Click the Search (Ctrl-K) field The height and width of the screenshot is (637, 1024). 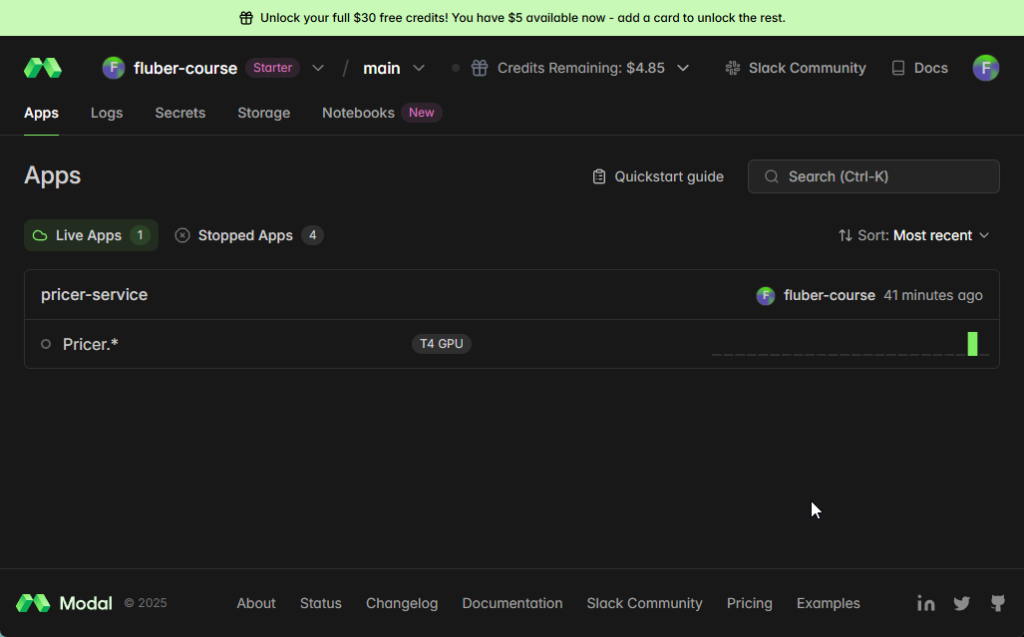point(873,176)
